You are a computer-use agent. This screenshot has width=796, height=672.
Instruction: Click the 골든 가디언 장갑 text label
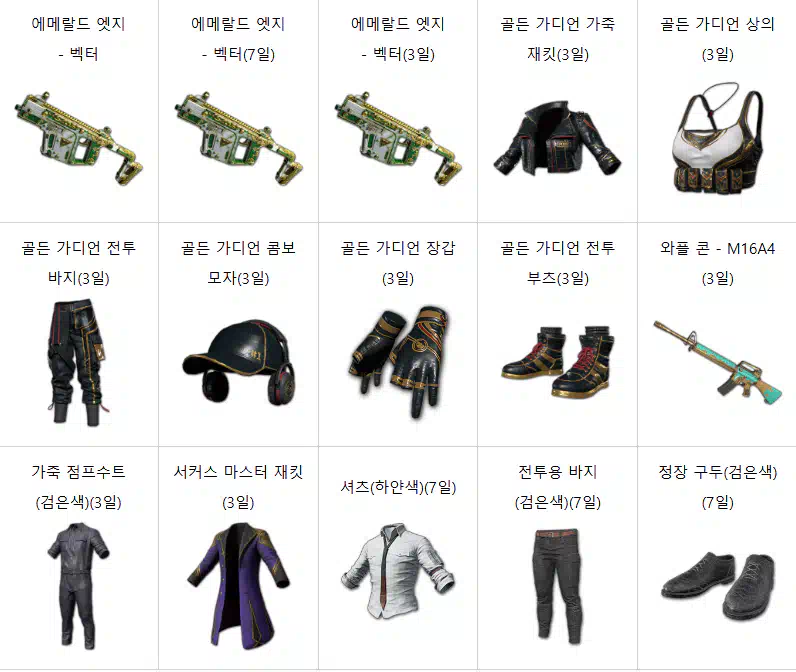398,248
